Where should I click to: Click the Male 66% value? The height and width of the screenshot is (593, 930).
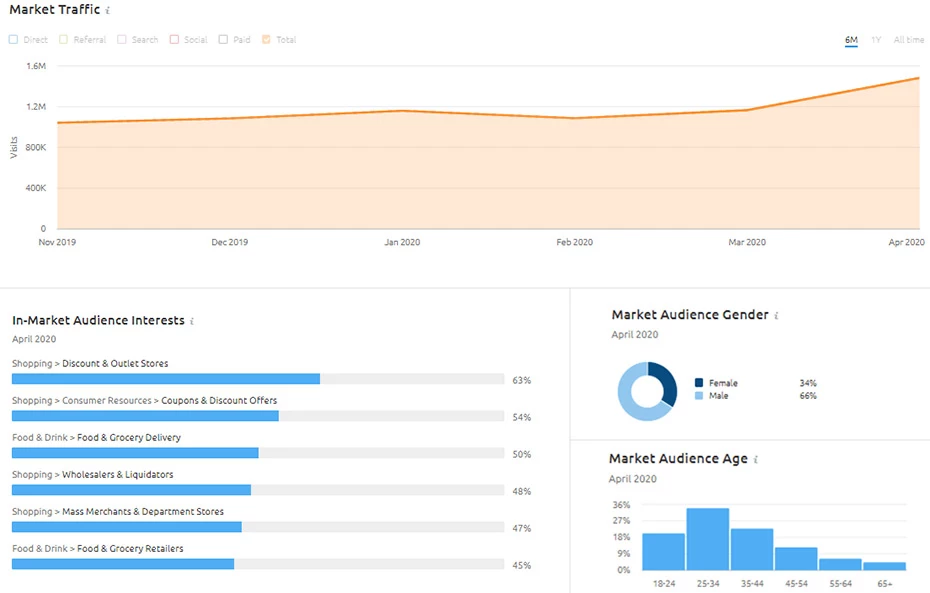808,396
